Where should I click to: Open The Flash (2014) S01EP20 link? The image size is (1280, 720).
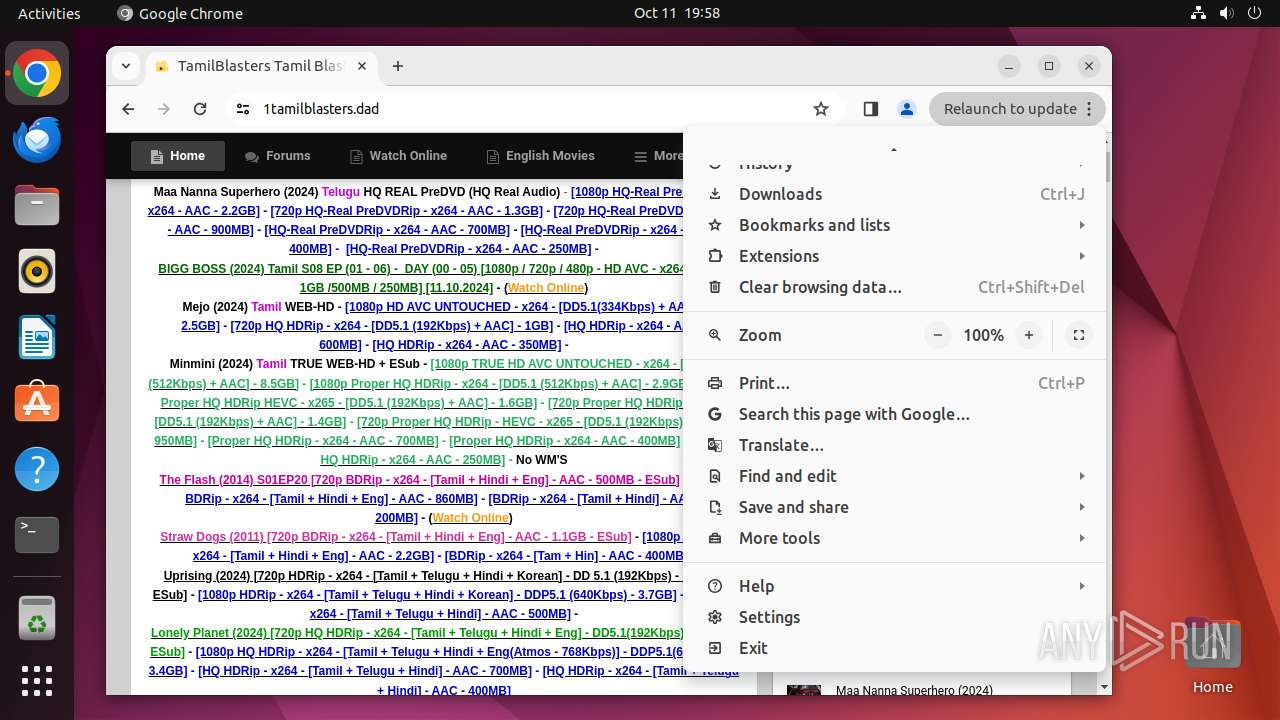pyautogui.click(x=419, y=480)
